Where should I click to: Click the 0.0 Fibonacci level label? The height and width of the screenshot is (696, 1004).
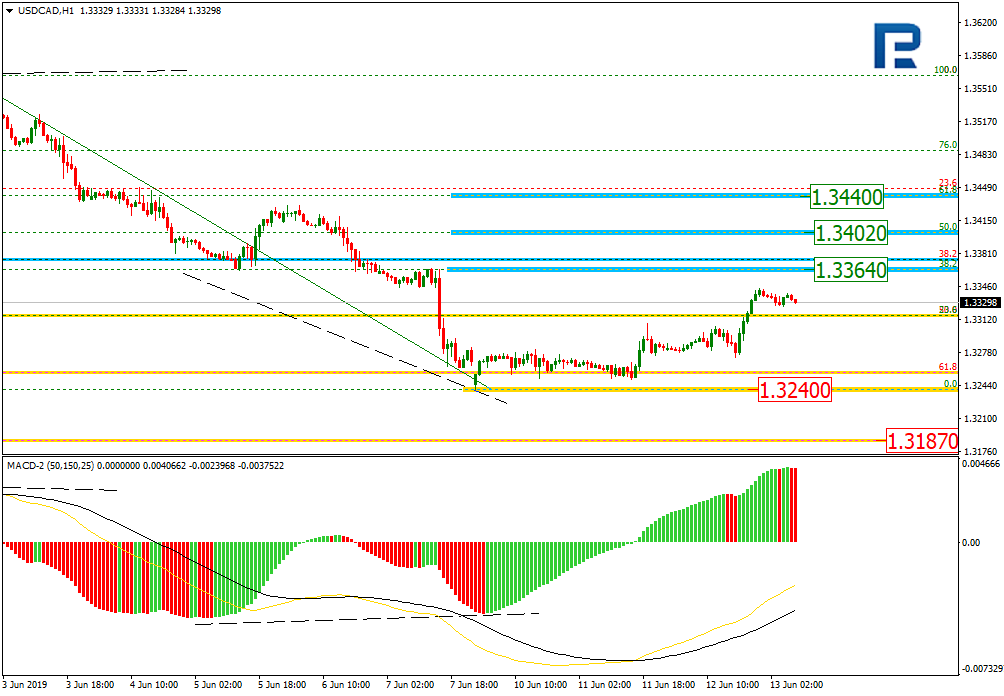[951, 384]
